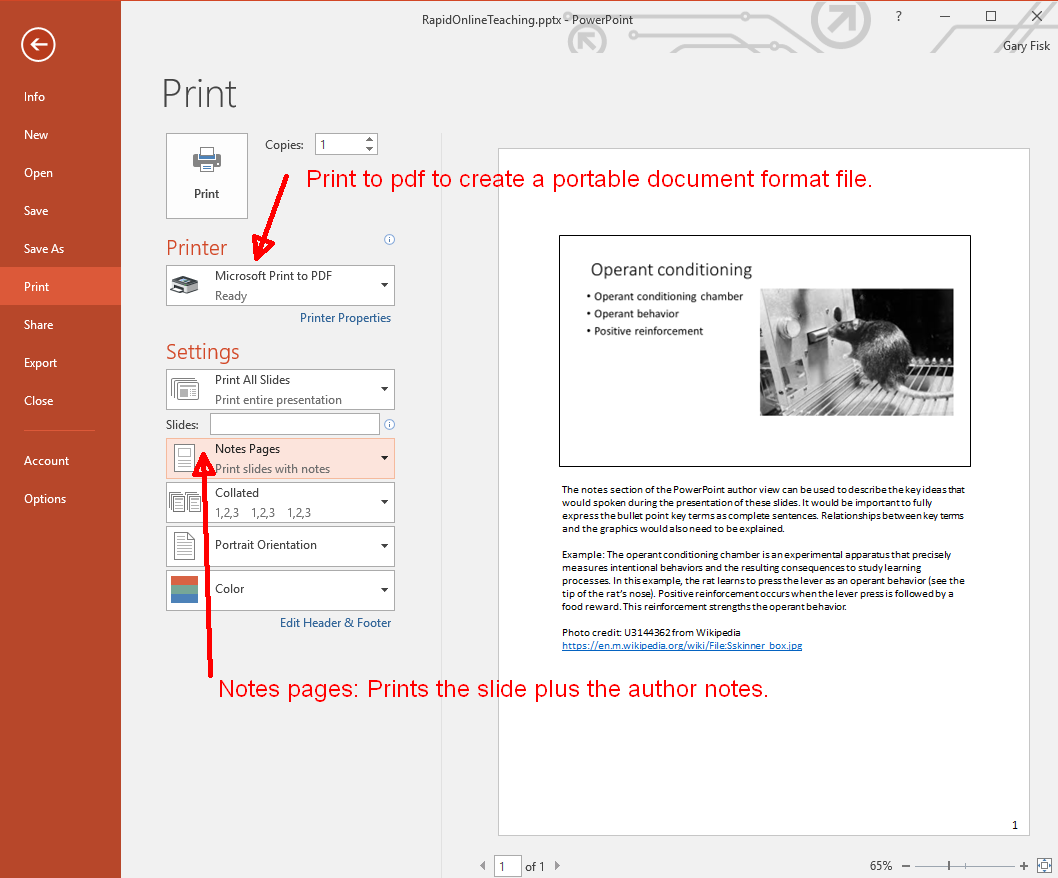The width and height of the screenshot is (1058, 878).
Task: Click the Slides range input box
Action: (293, 424)
